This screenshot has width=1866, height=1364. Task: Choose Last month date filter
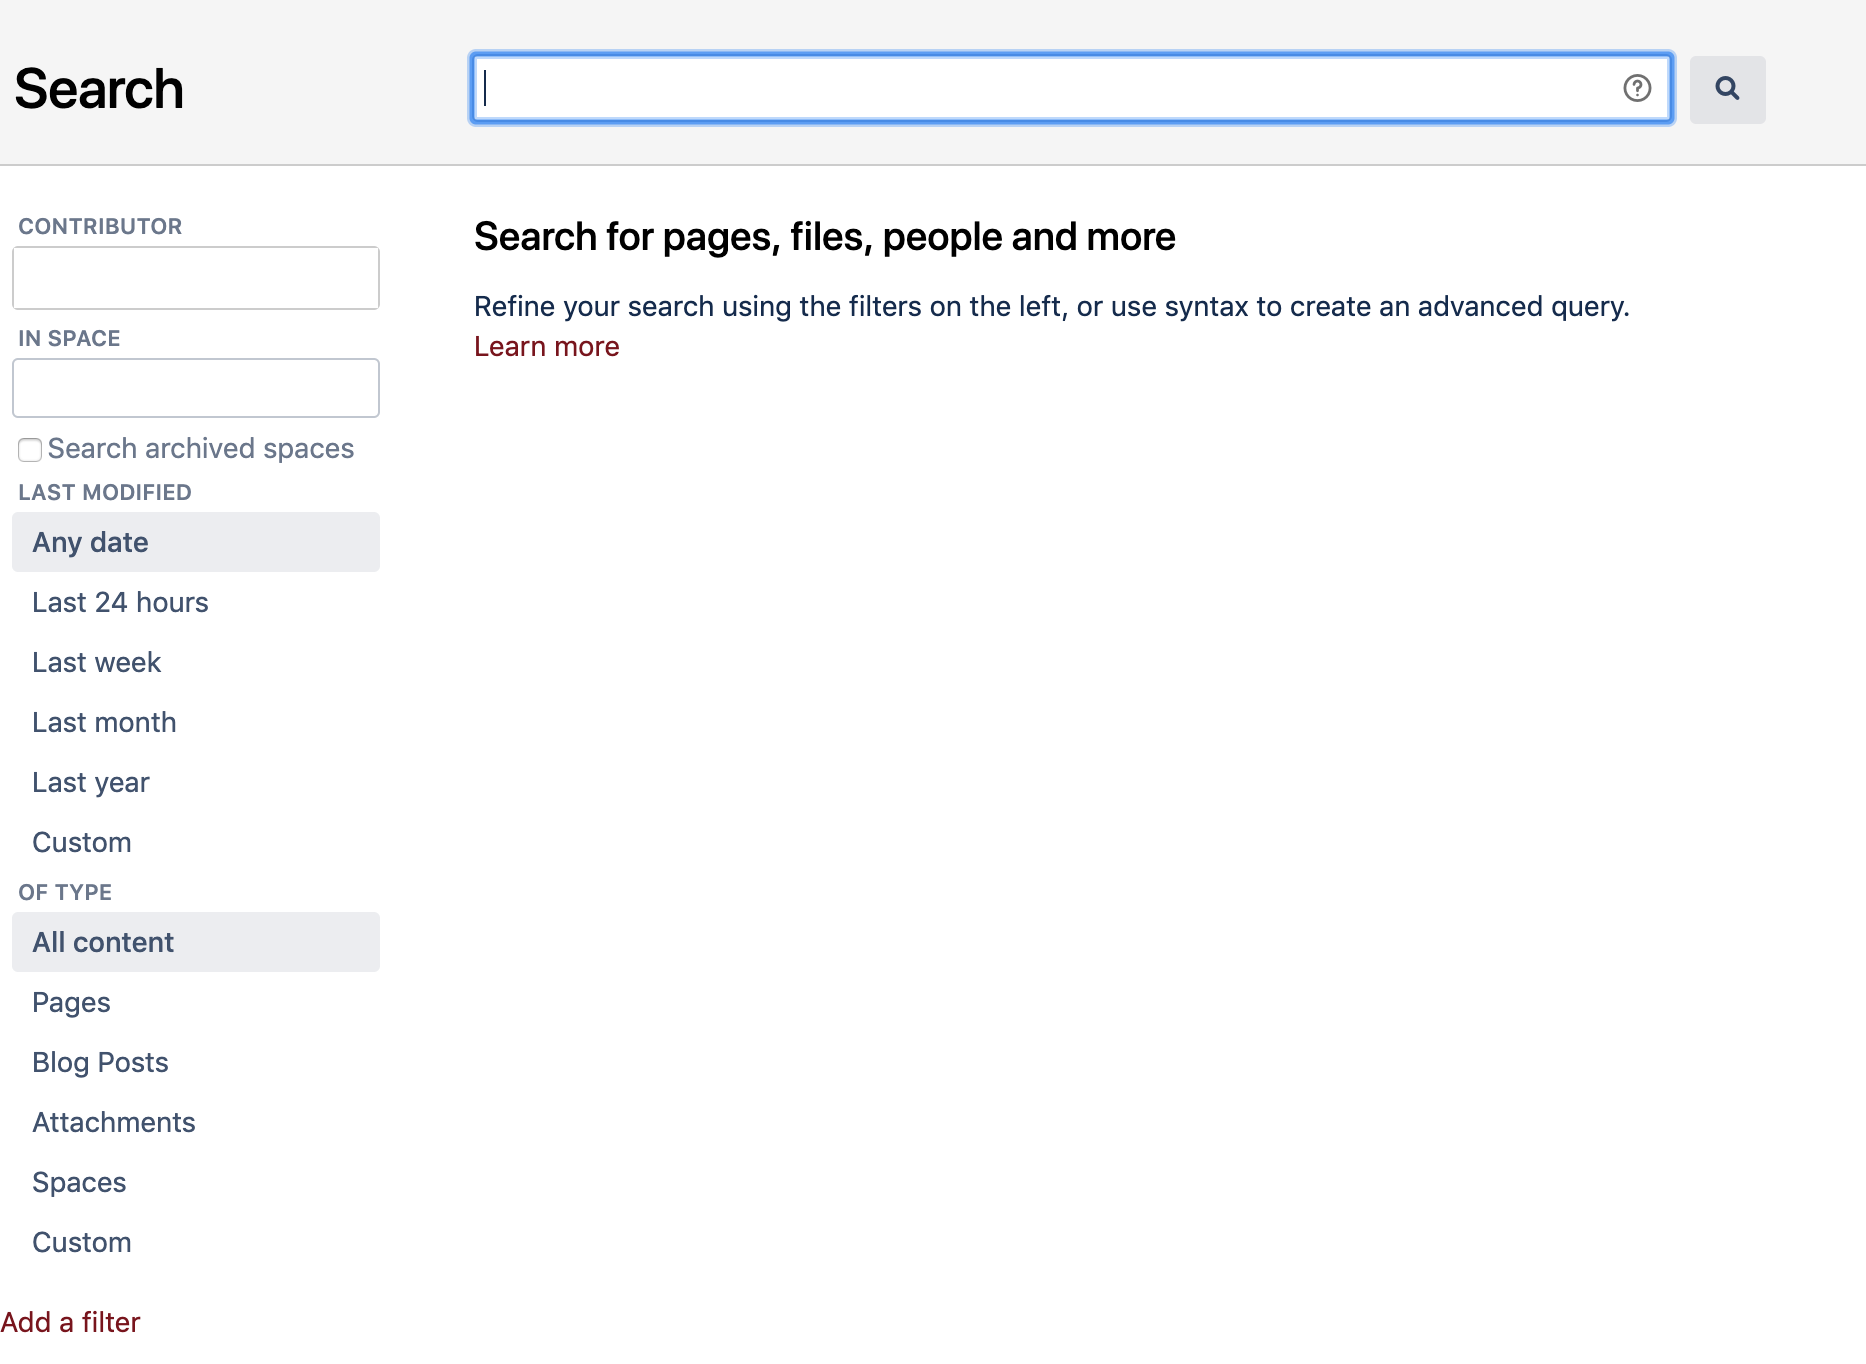104,722
